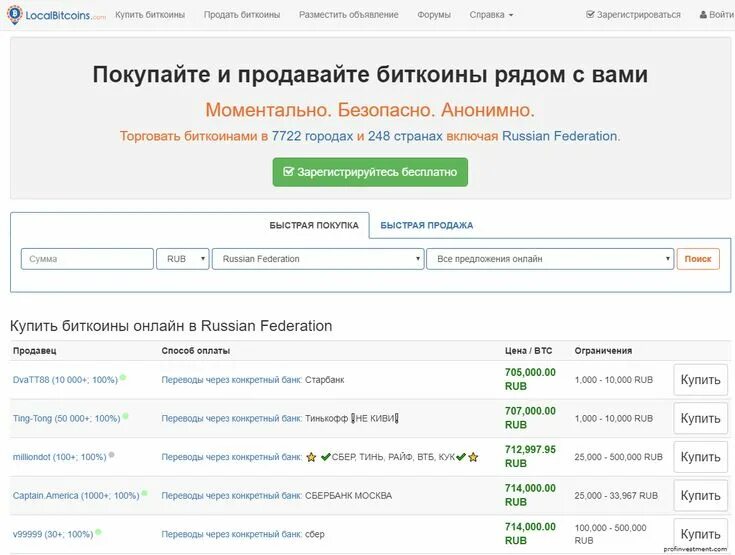Image resolution: width=735 pixels, height=555 pixels.
Task: Click DvaTT88's green online status dot
Action: [123, 377]
